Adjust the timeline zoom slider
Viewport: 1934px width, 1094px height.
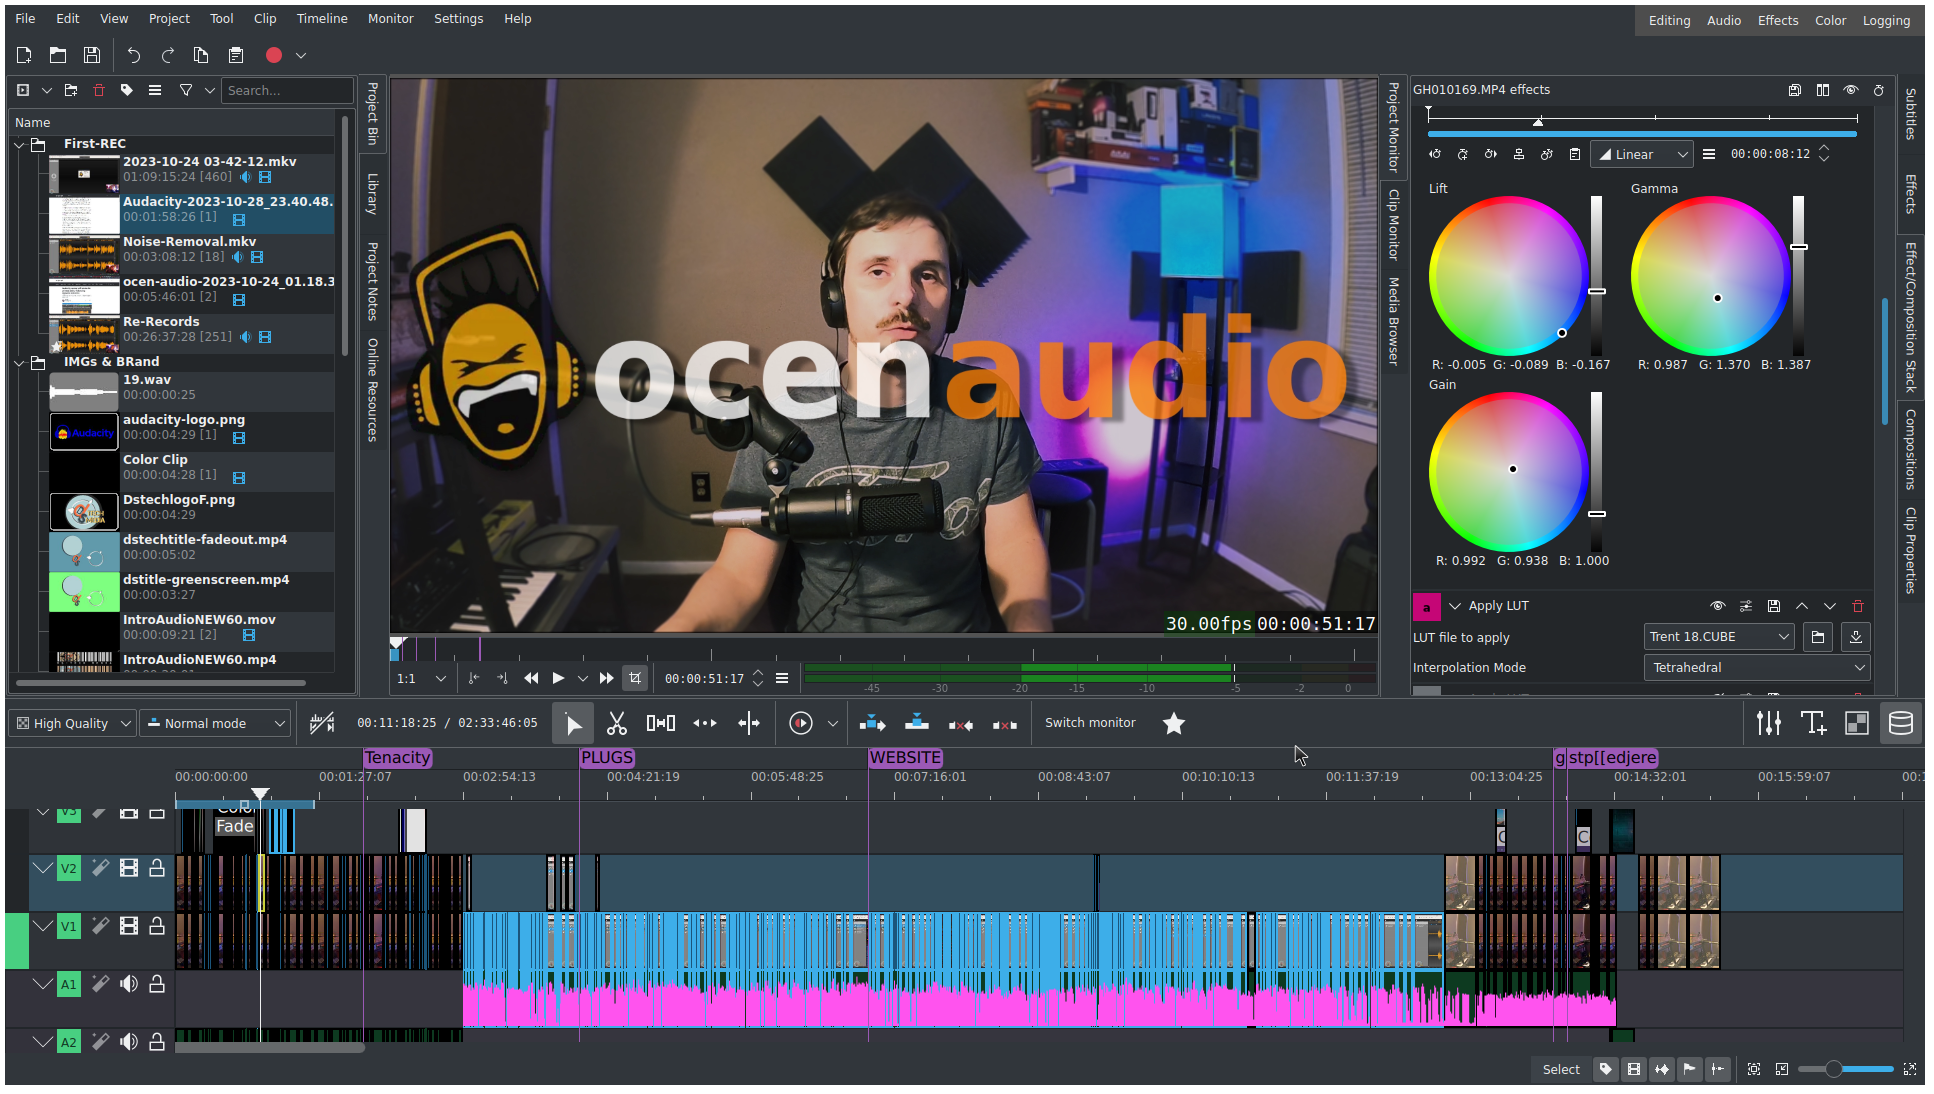coord(1845,1069)
